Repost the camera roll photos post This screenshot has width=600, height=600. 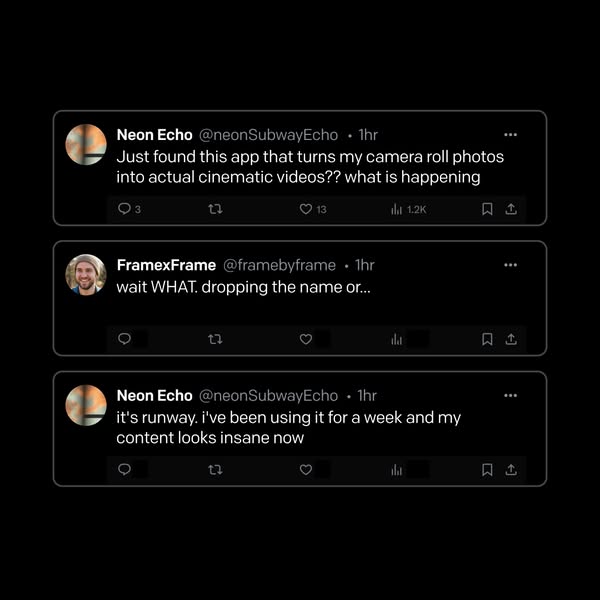[215, 209]
